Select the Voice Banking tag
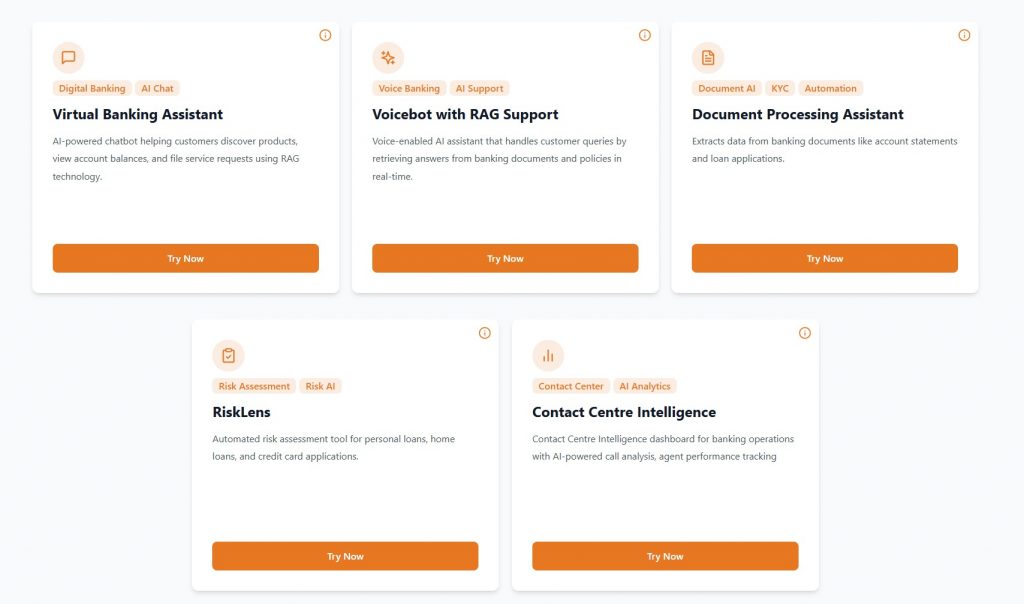 pos(409,89)
